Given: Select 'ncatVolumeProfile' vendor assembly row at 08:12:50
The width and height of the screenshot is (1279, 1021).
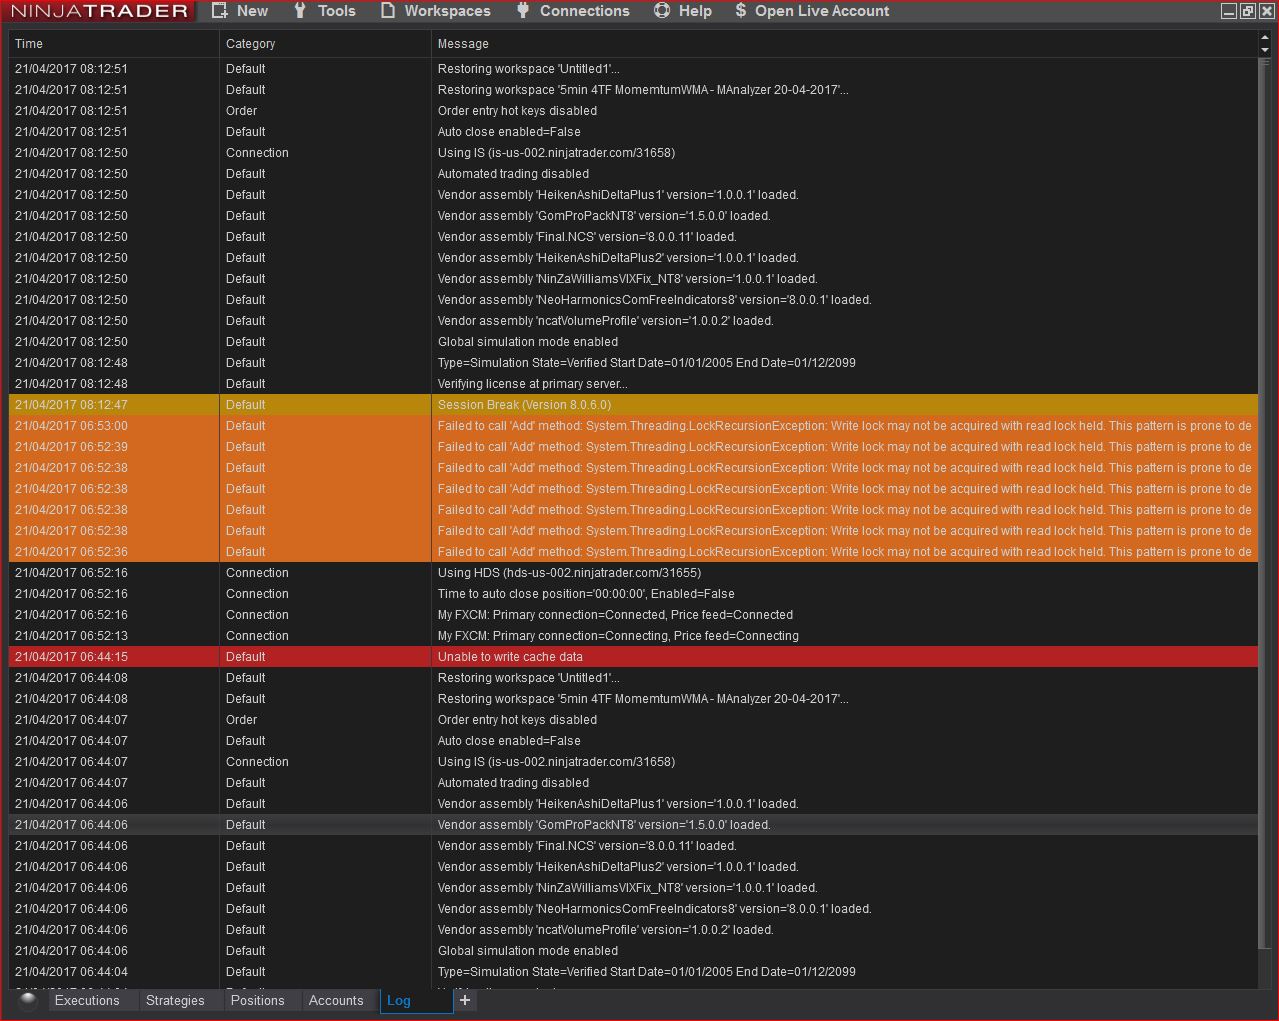Looking at the screenshot, I should [633, 321].
